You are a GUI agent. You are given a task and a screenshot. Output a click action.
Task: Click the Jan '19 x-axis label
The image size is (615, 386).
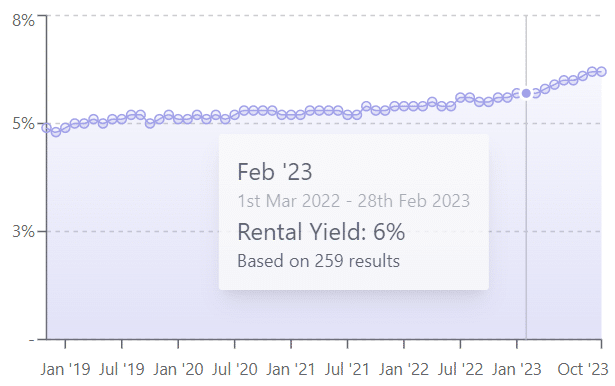[65, 369]
